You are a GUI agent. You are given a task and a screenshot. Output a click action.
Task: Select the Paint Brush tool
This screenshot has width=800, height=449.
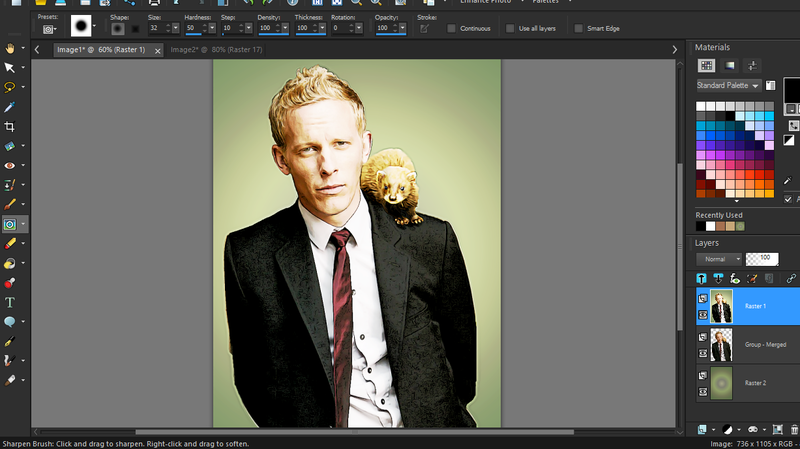[10, 204]
